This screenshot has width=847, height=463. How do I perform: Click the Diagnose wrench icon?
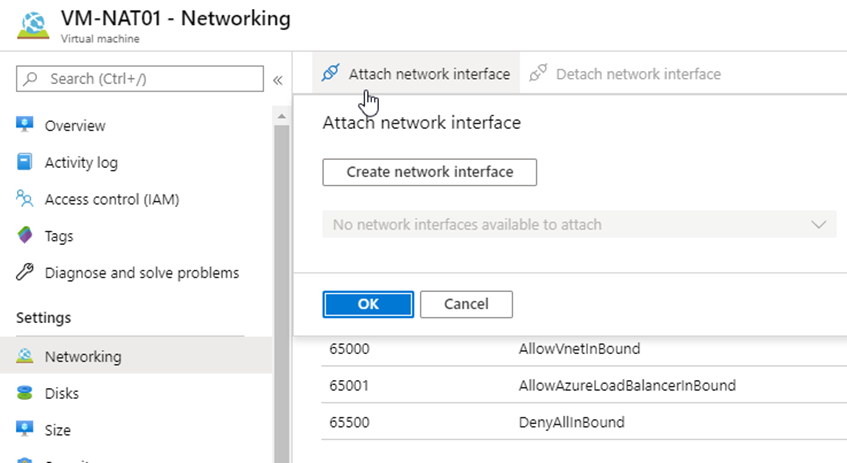(x=25, y=272)
